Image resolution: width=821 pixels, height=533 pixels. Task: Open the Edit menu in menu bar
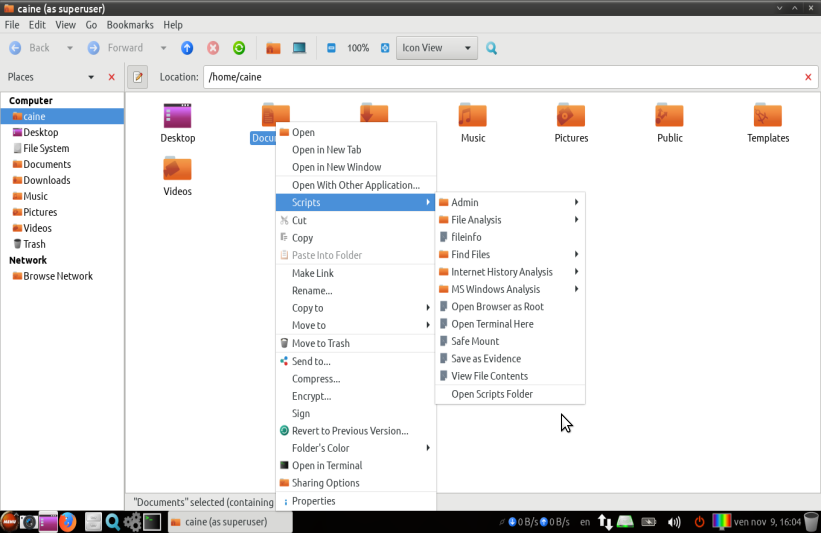37,24
